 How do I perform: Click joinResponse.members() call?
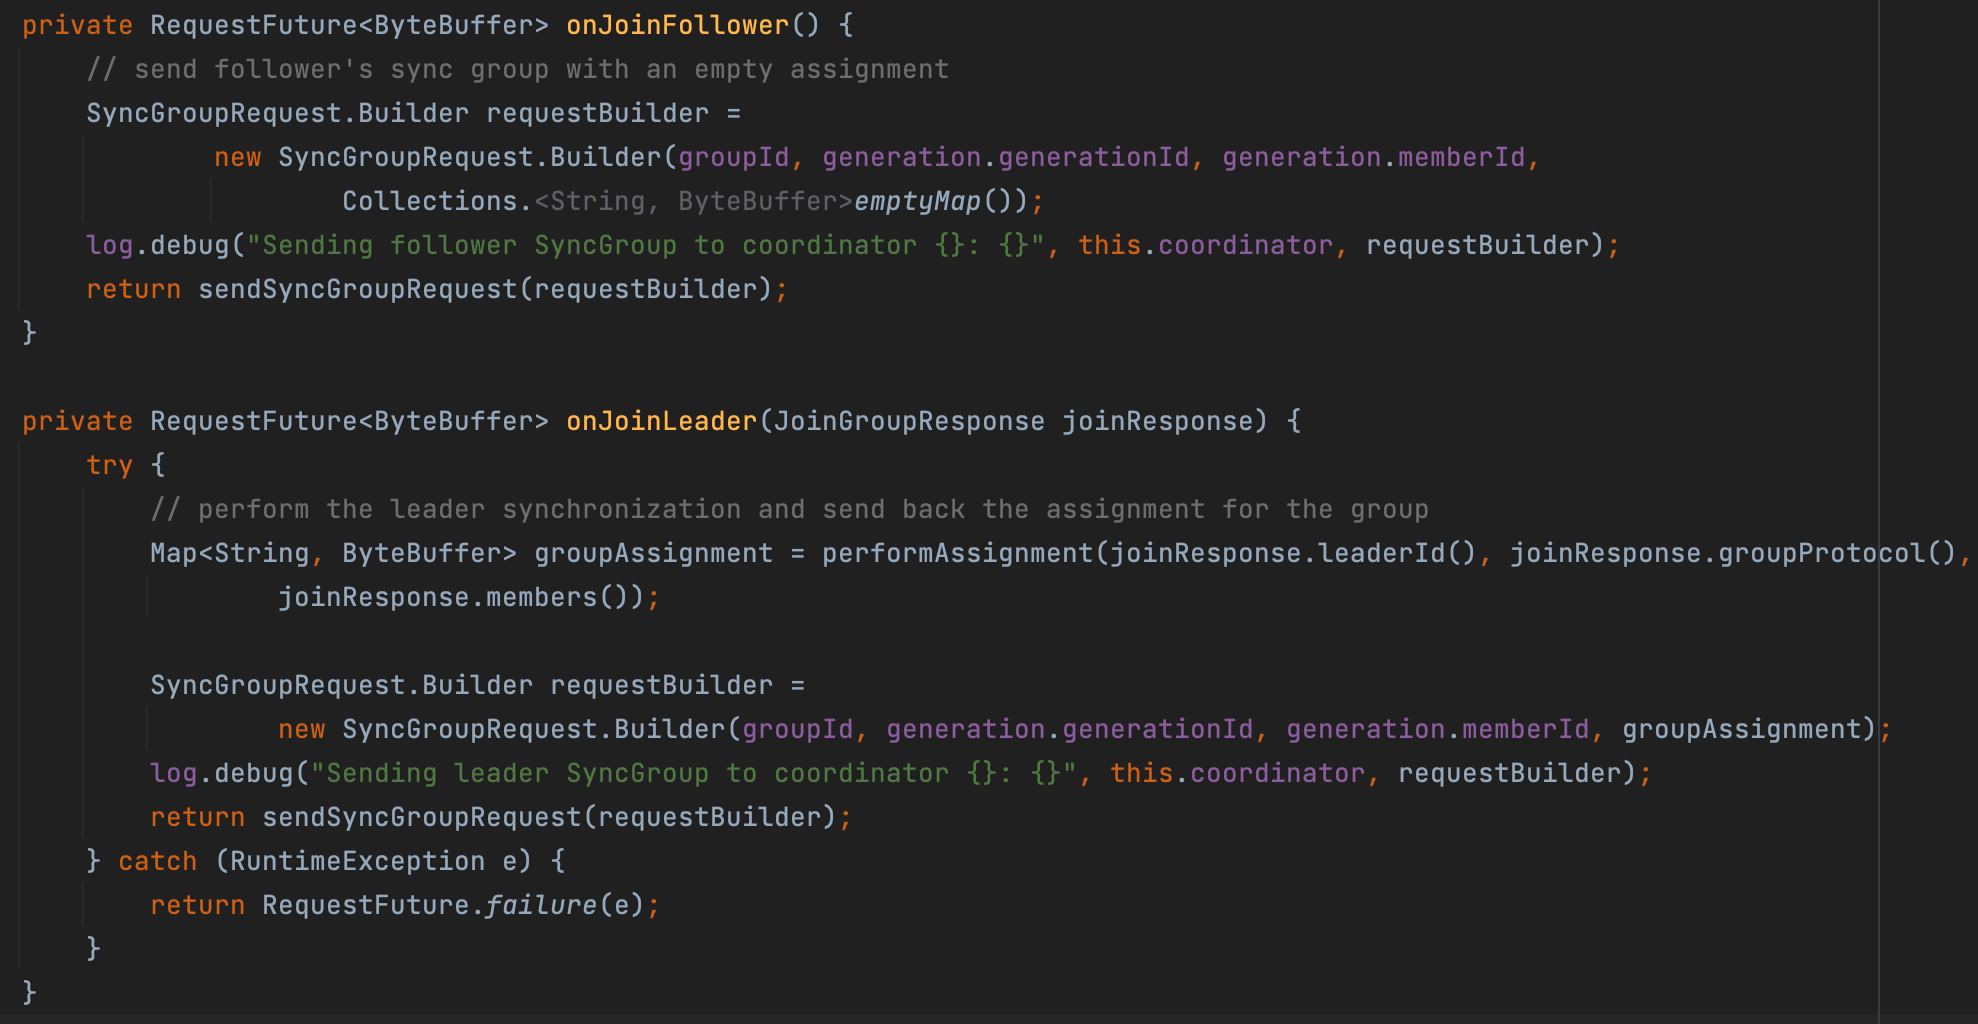461,597
